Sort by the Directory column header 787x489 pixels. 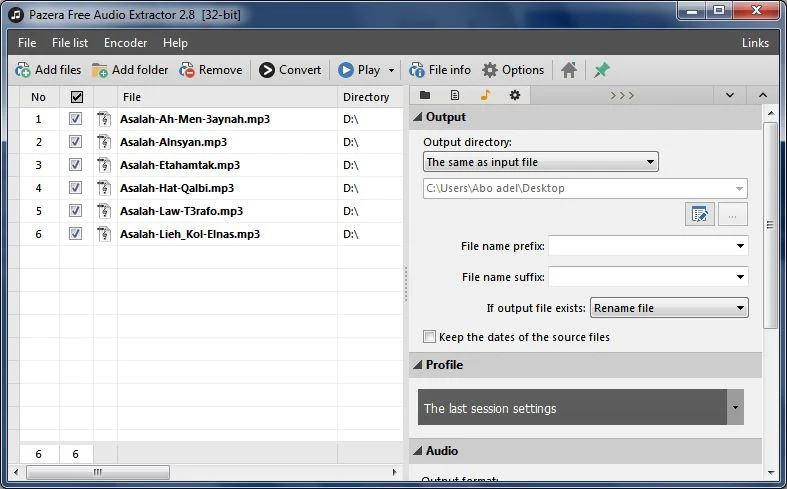[370, 97]
